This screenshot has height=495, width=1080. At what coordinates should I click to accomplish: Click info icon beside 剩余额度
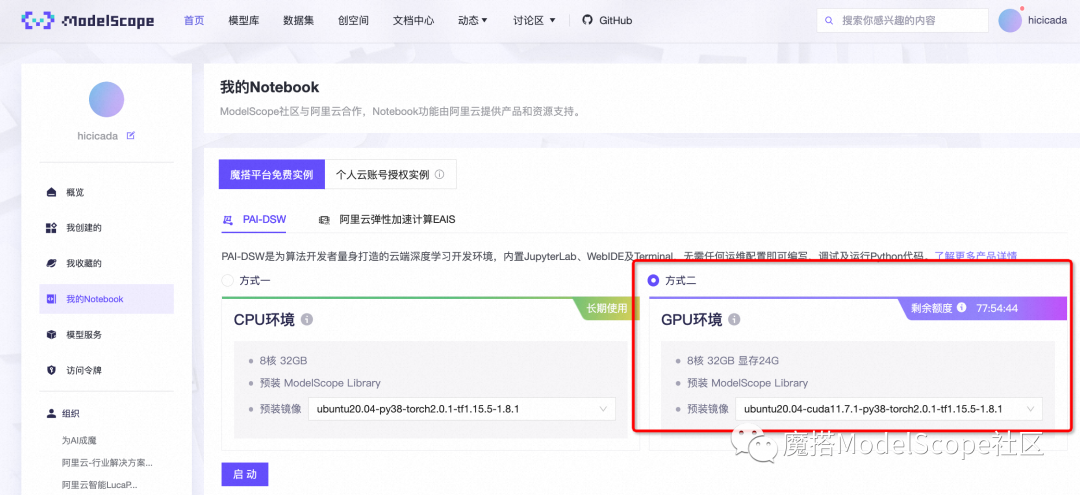pos(962,308)
